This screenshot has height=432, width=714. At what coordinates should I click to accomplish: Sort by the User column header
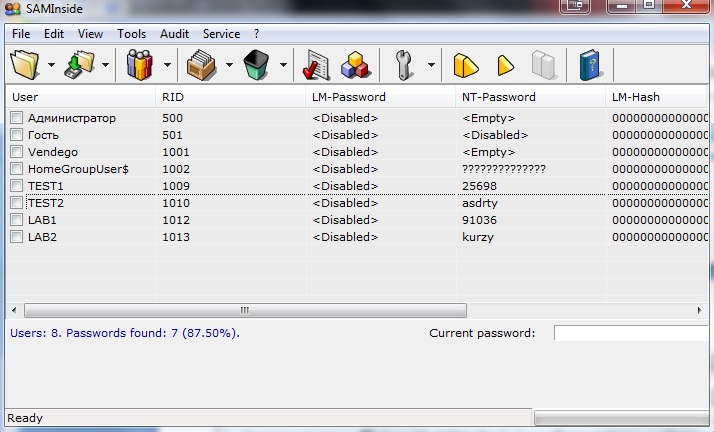(81, 97)
